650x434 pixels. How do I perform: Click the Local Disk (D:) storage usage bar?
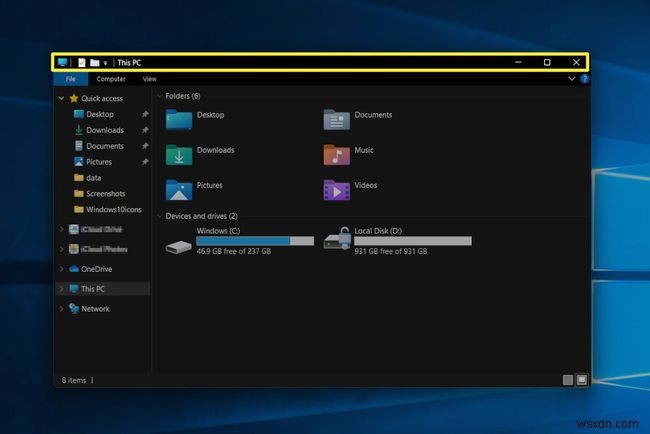(413, 241)
